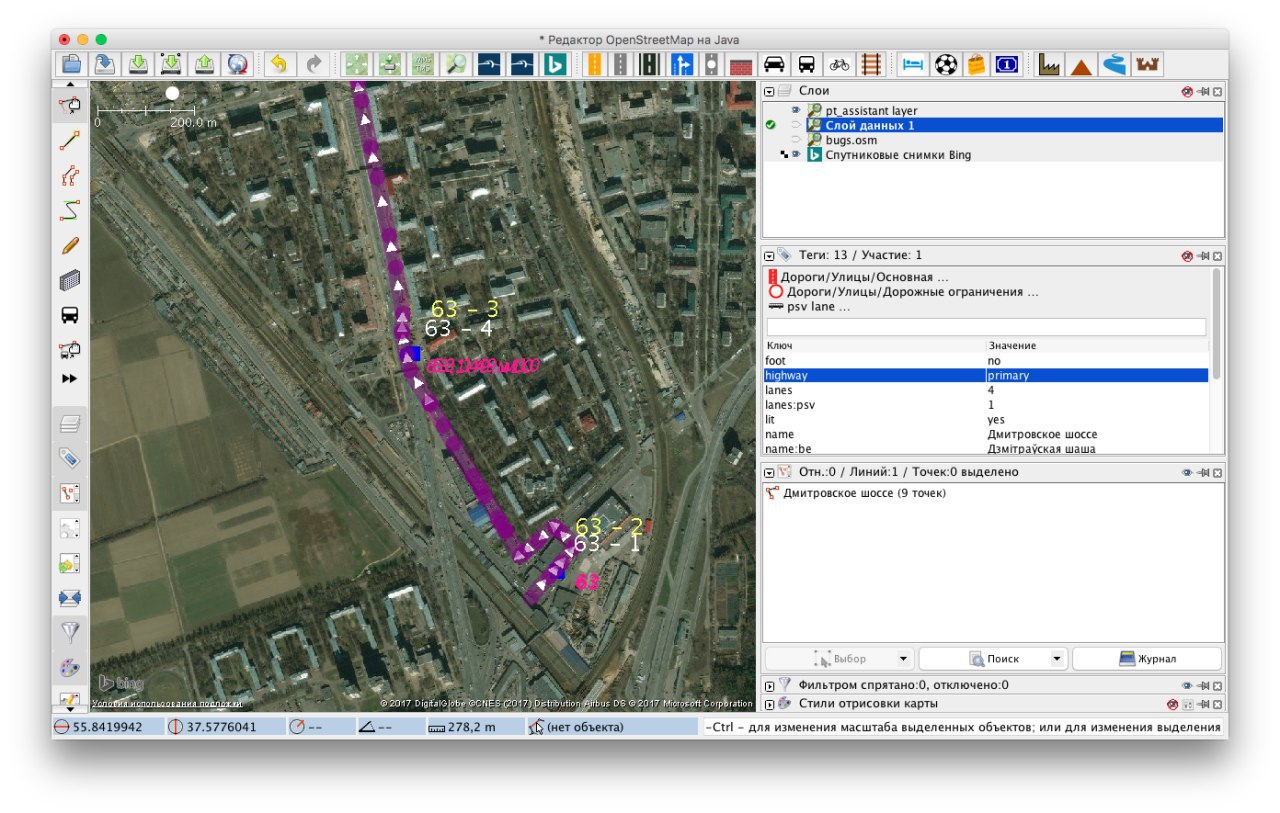Select the building drawing tool in left toolbar
This screenshot has width=1280, height=813.
70,281
